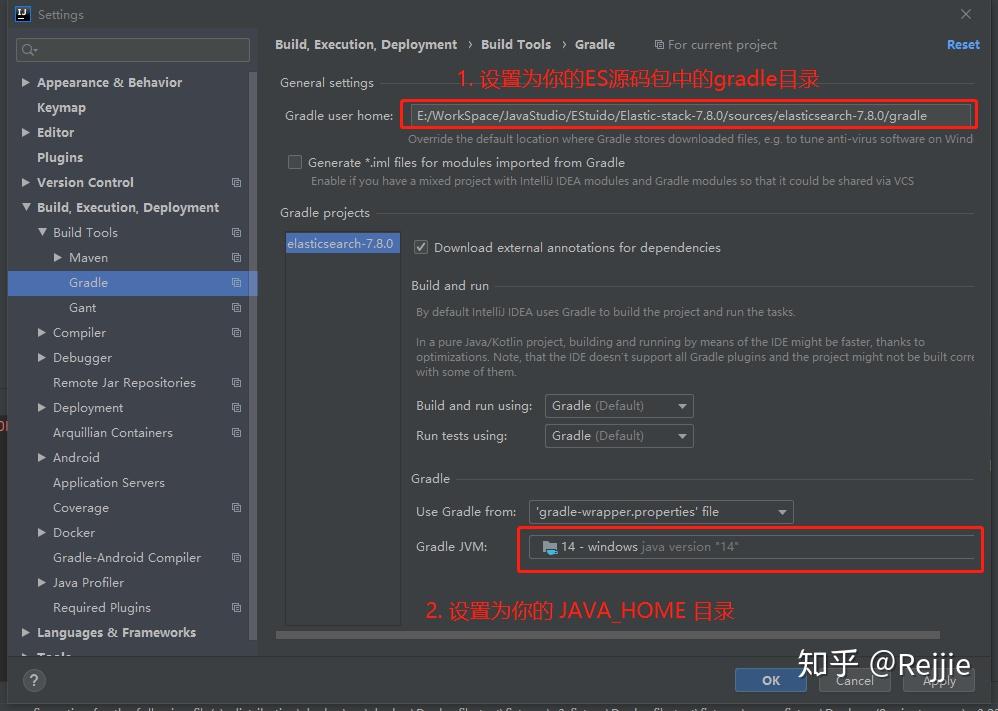998x711 pixels.
Task: Expand the Editor settings node
Action: (x=25, y=132)
